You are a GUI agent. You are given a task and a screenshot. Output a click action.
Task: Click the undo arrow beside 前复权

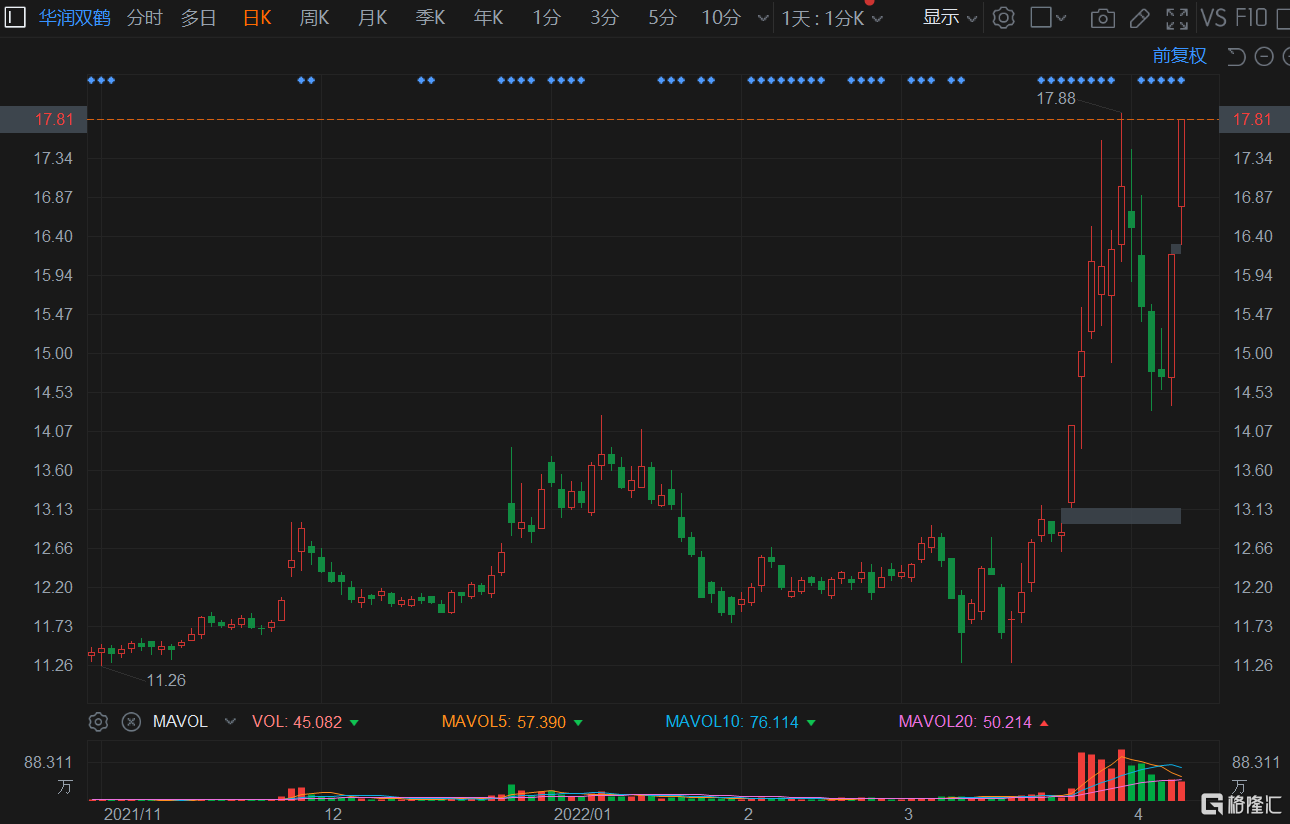(x=1236, y=56)
